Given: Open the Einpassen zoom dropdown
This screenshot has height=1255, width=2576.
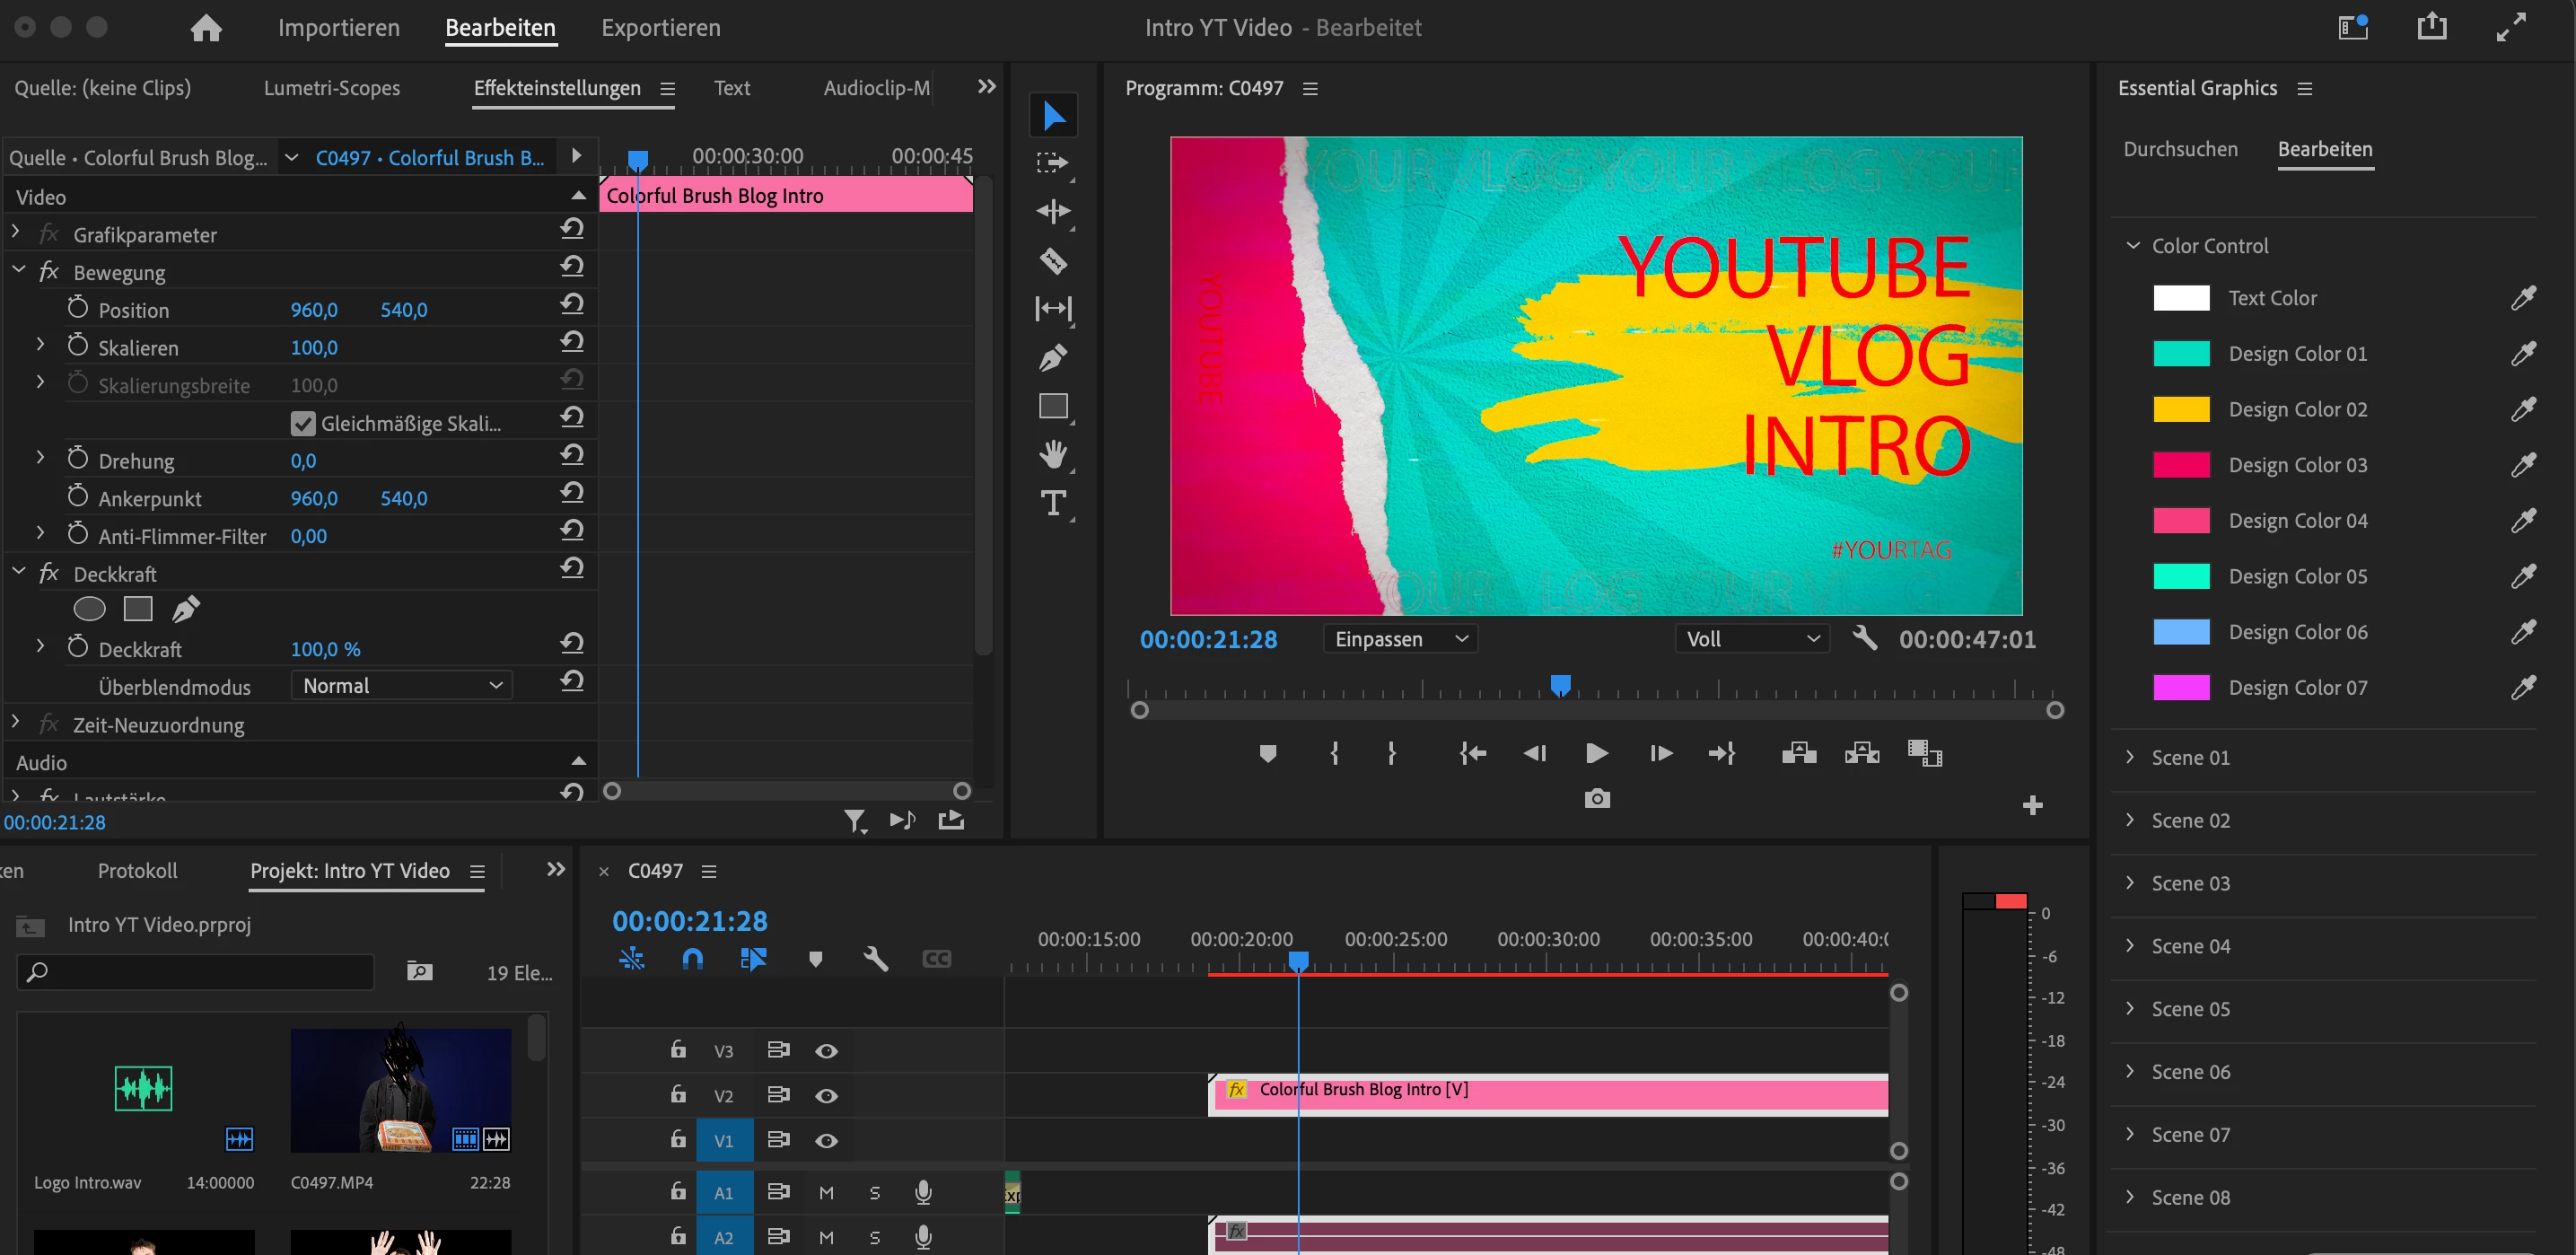Looking at the screenshot, I should (1400, 639).
